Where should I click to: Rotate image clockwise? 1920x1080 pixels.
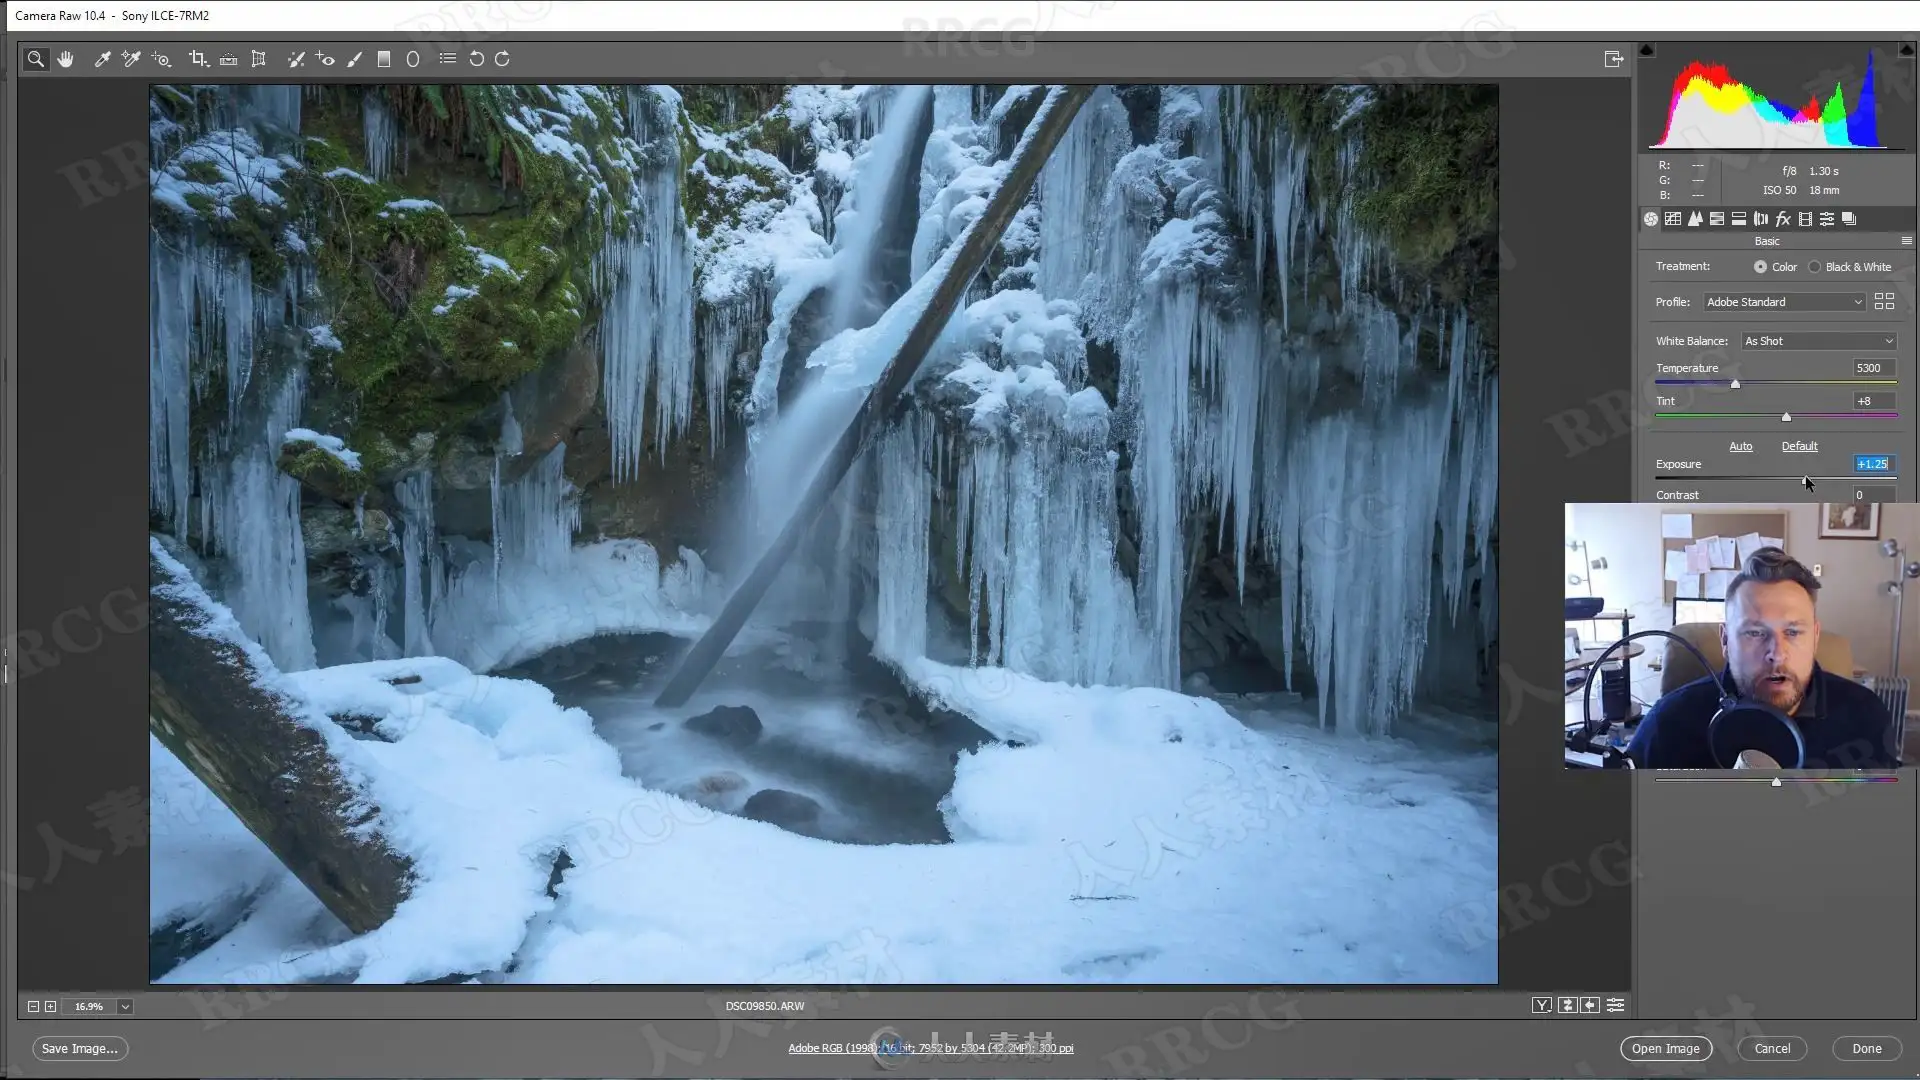coord(503,59)
